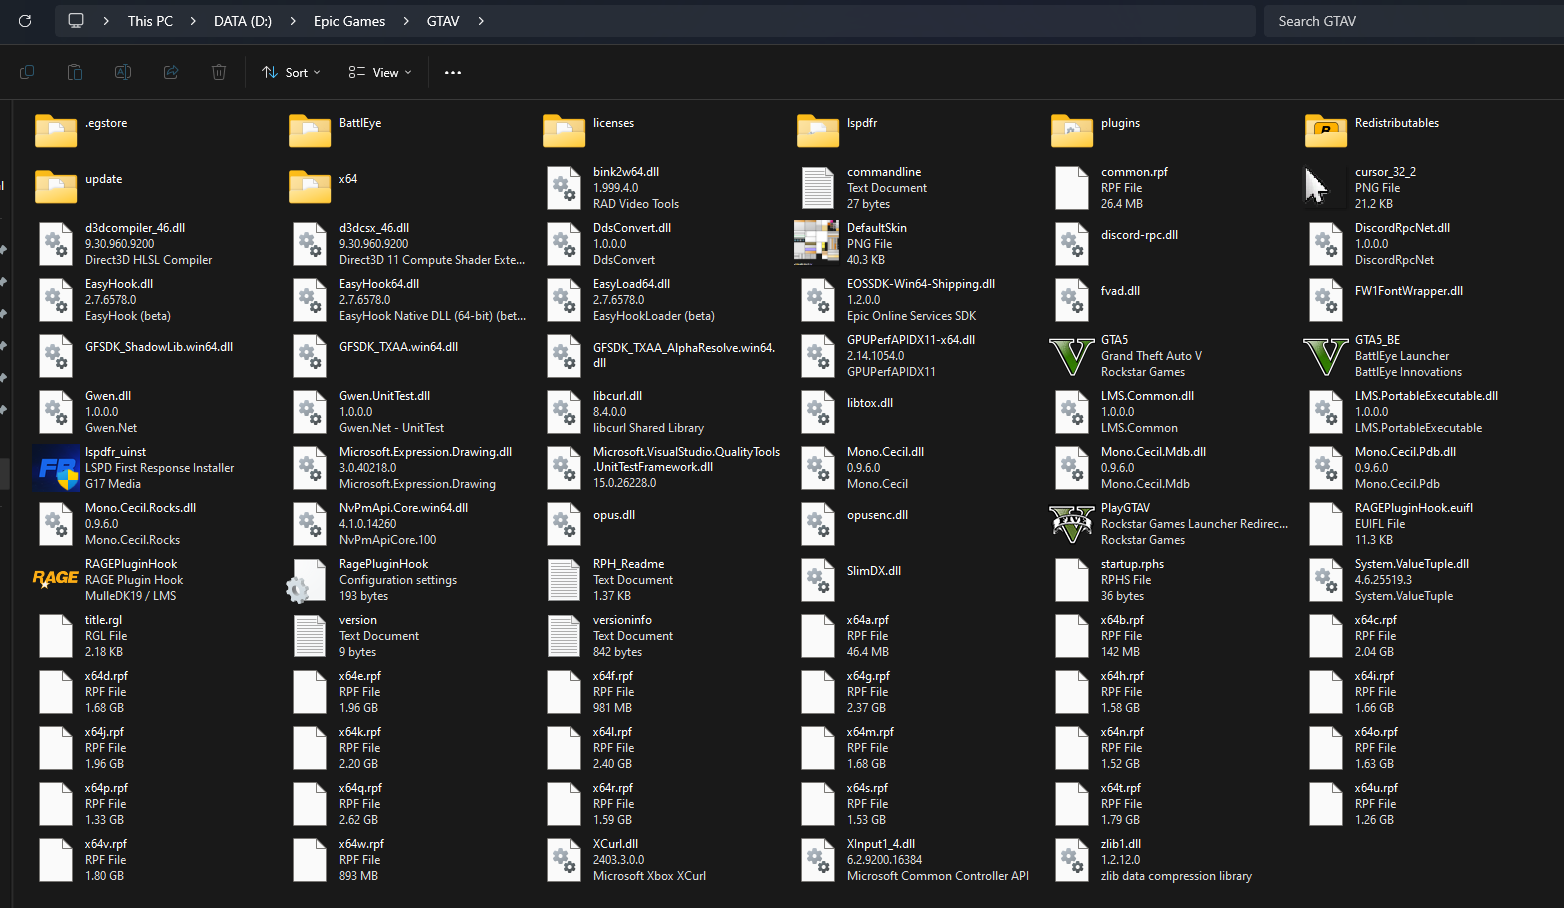Select the RAGEPluginHook.euifl file name
The height and width of the screenshot is (908, 1564).
[x=1414, y=508]
